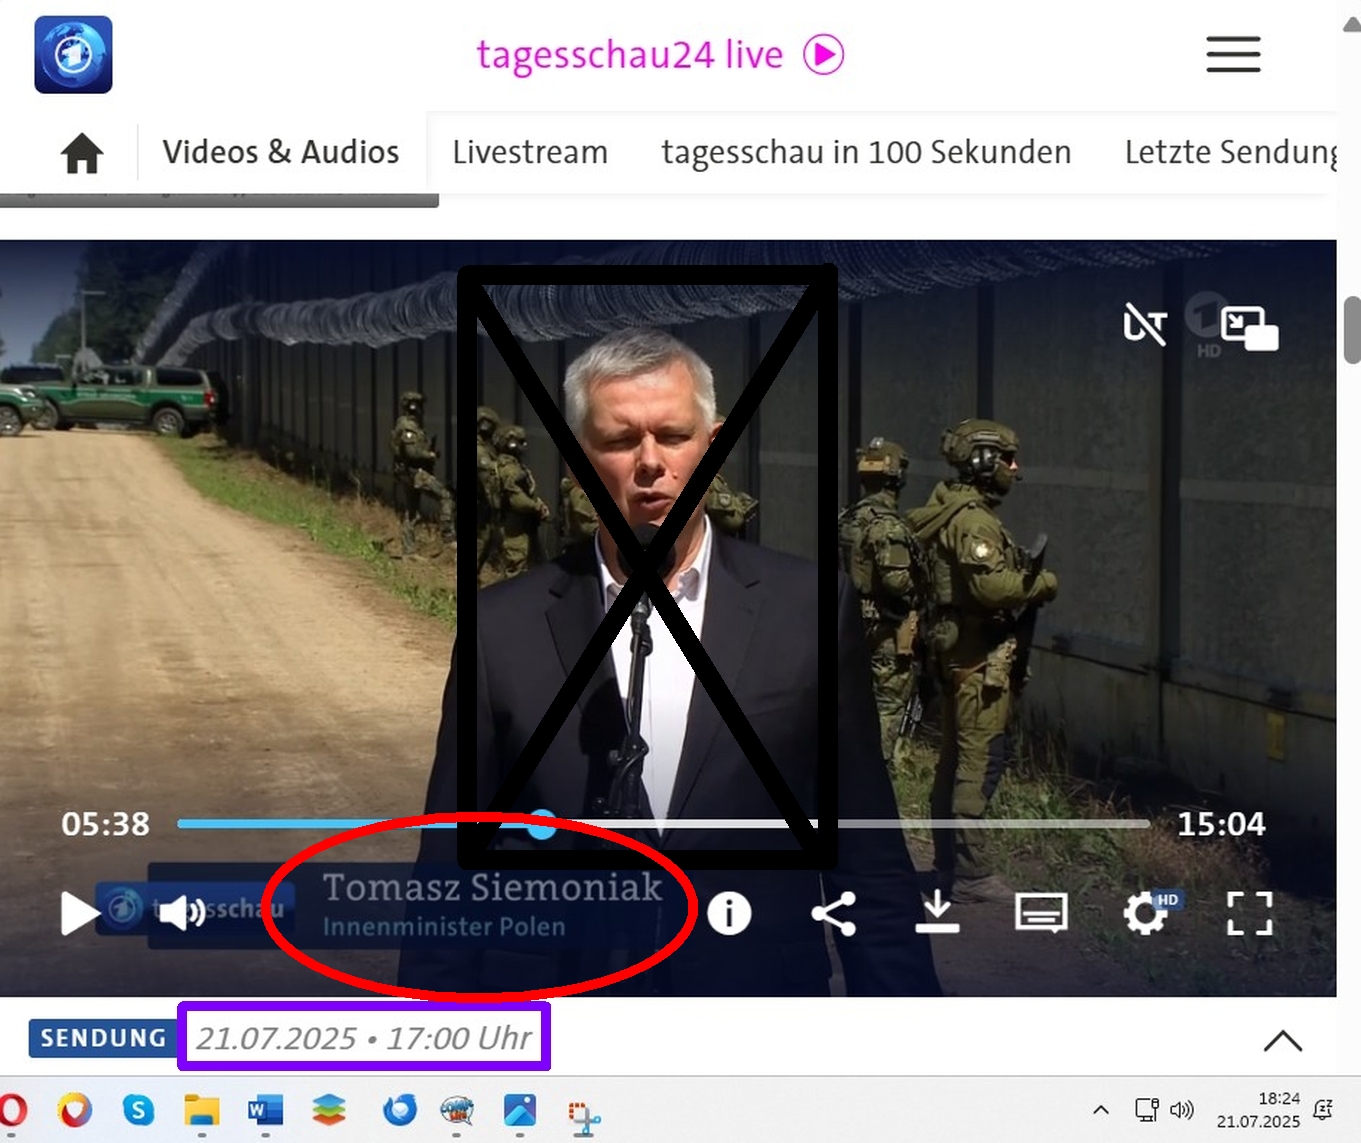Mute the video player volume
1361x1143 pixels.
point(181,913)
